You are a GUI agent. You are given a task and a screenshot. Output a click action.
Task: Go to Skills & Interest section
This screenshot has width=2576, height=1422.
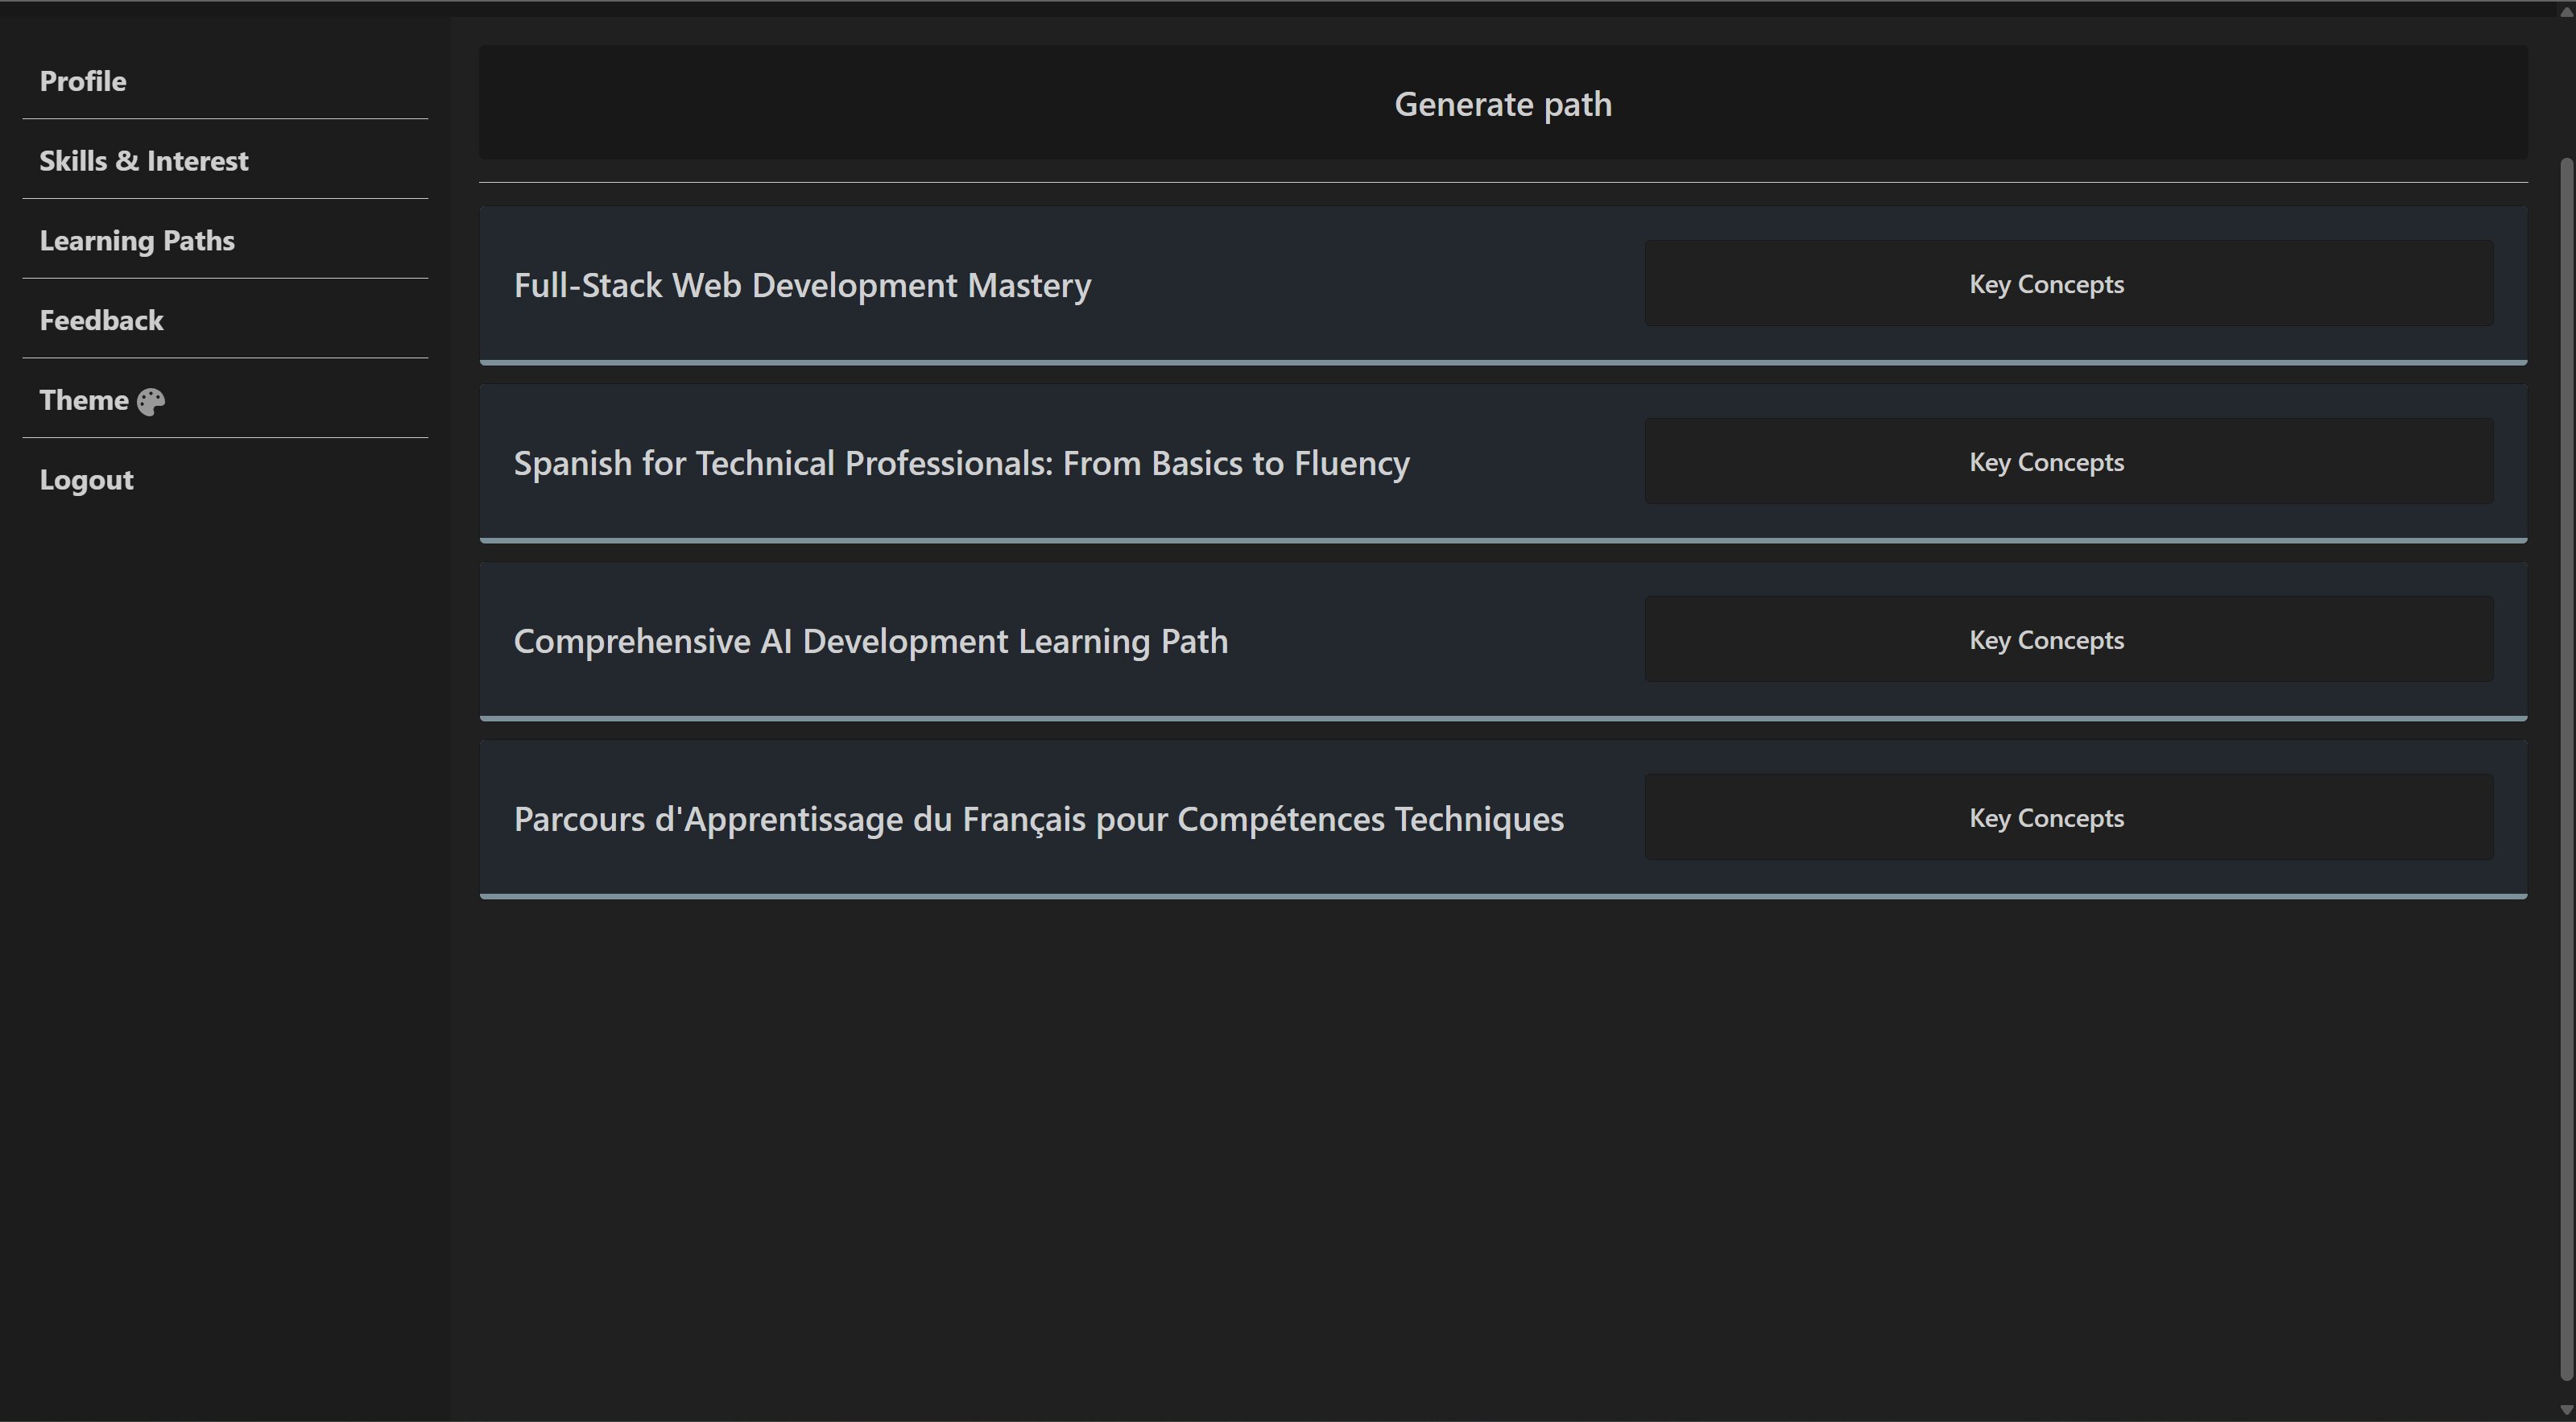pos(144,161)
